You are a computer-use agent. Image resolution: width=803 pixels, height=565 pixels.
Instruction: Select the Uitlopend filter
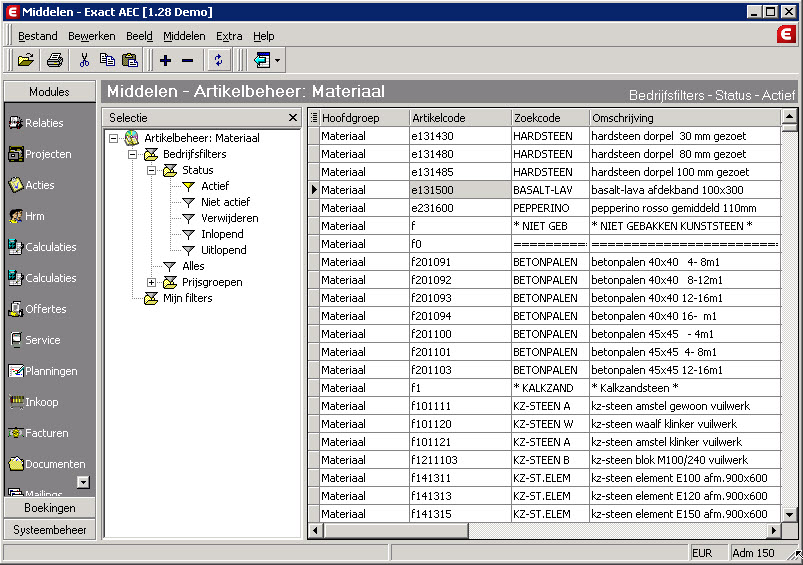223,250
